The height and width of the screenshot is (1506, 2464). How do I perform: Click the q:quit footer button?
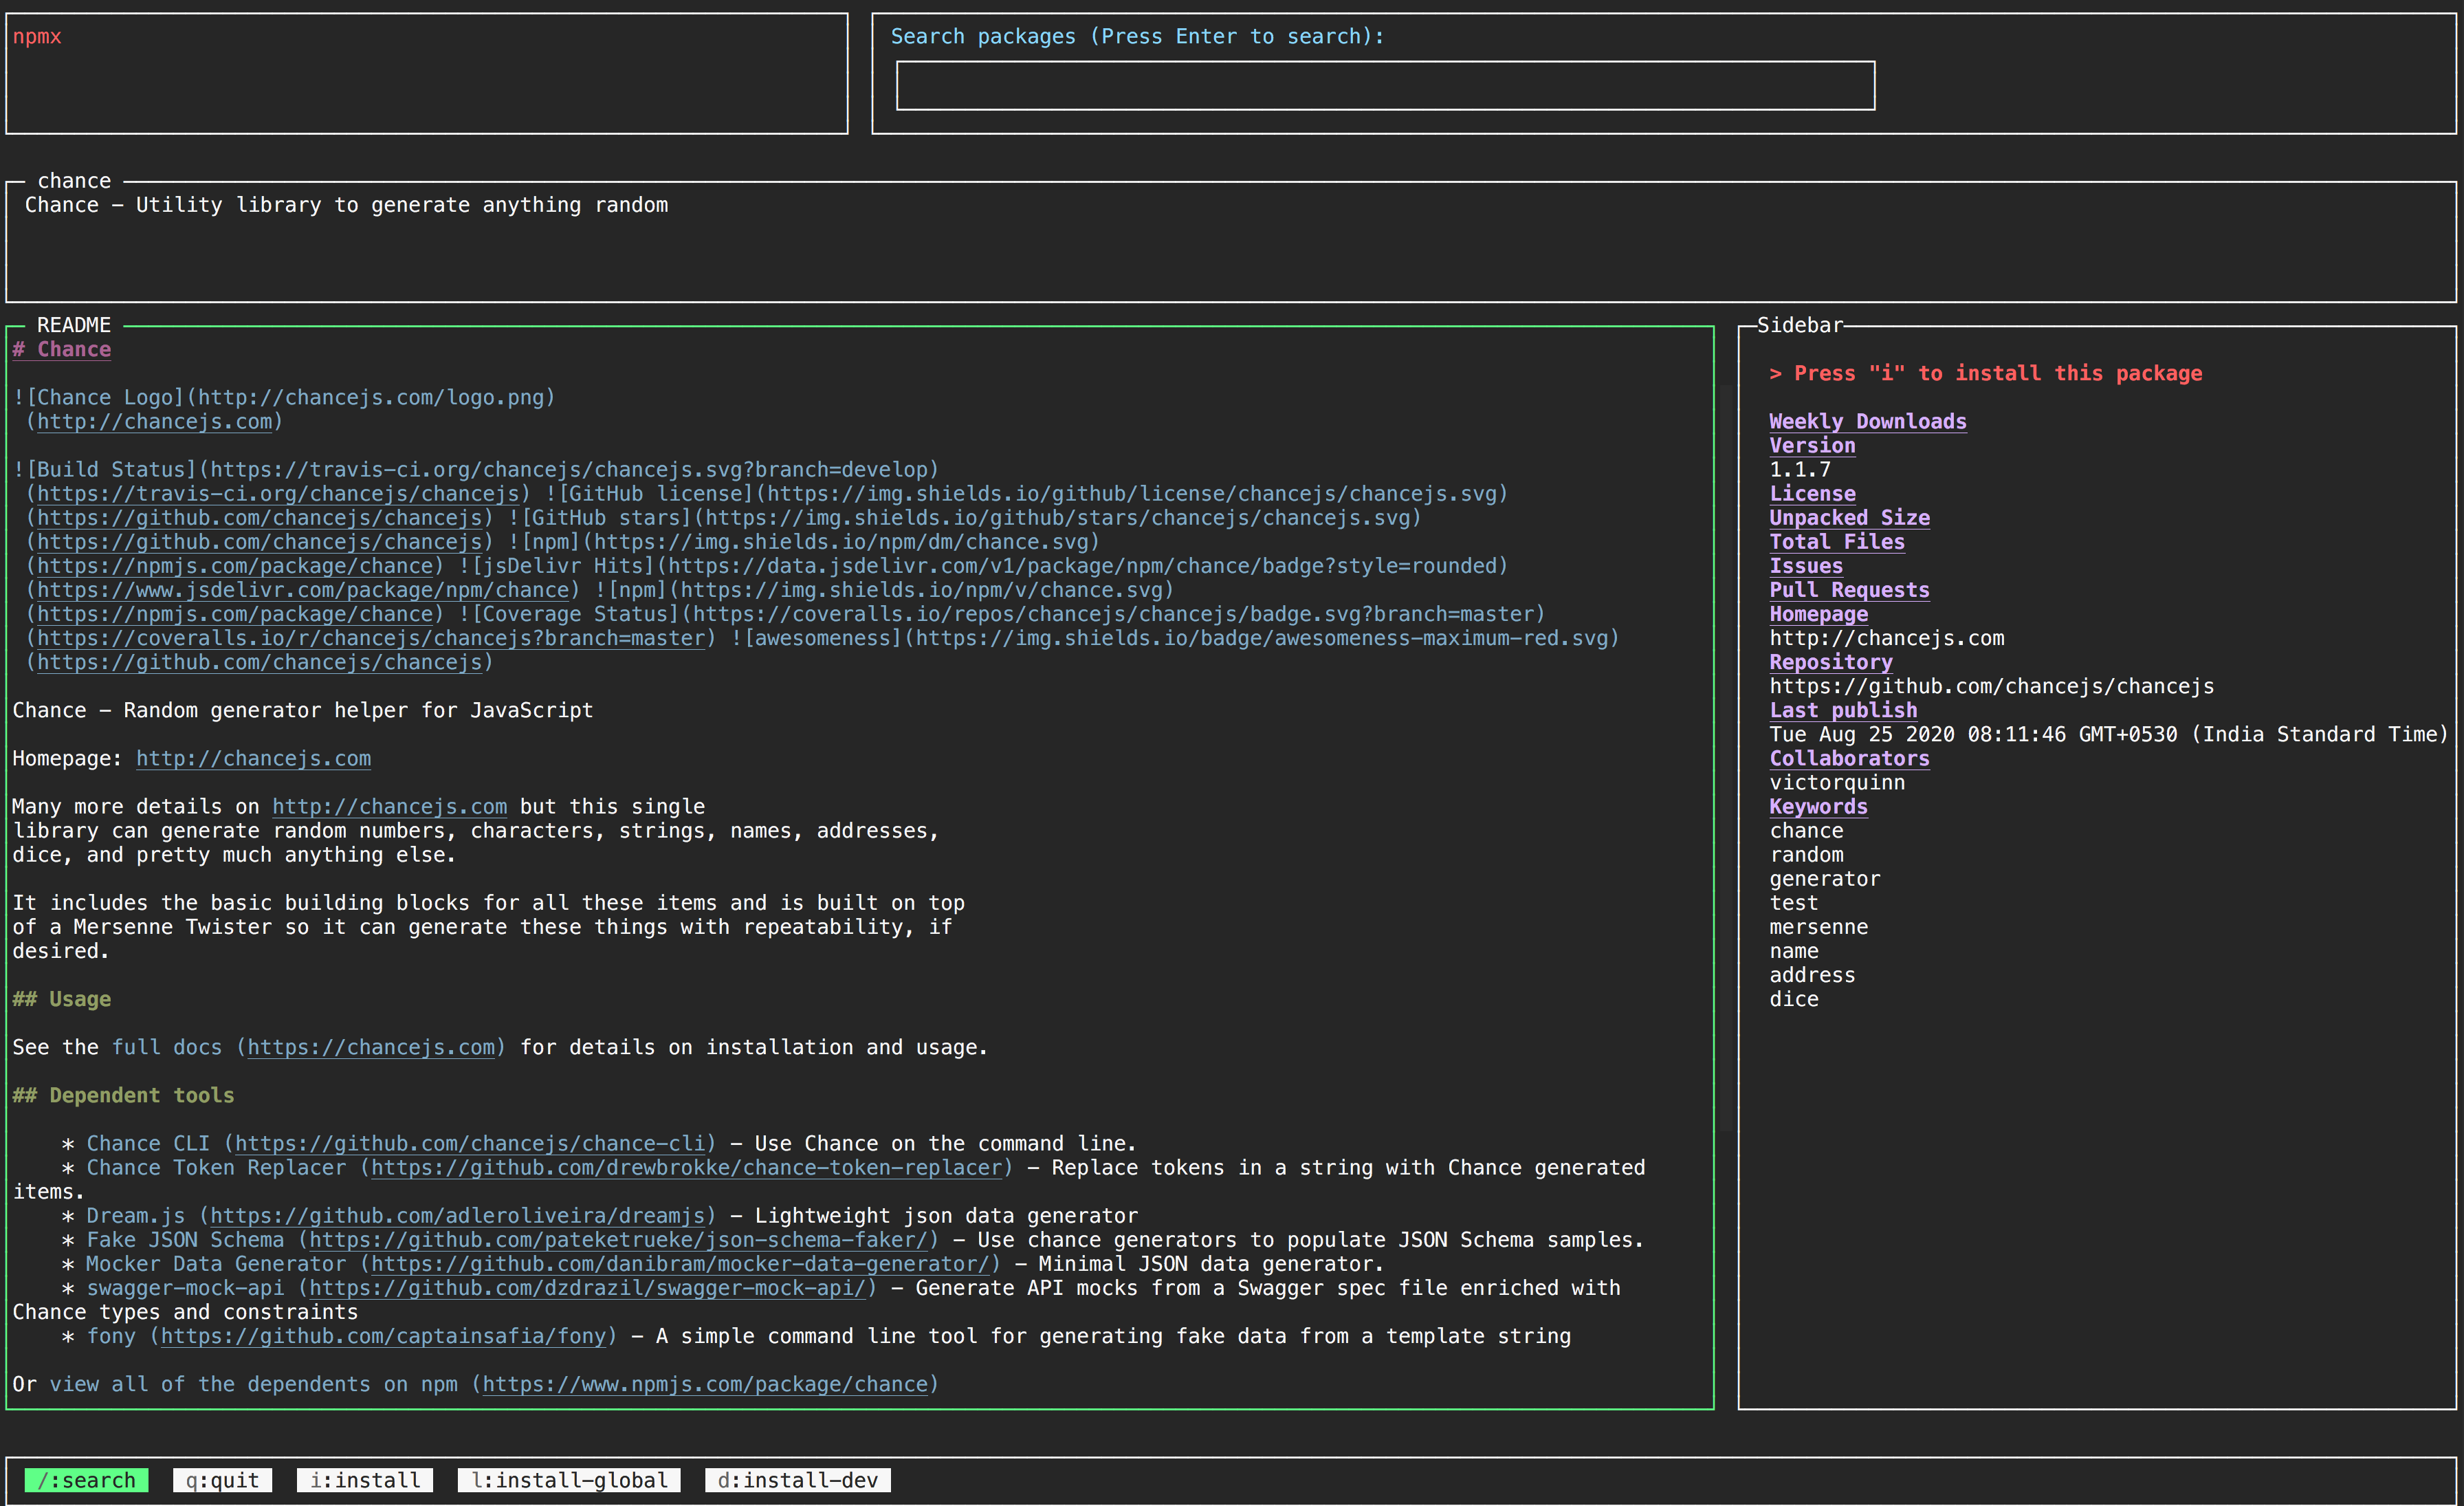point(222,1480)
